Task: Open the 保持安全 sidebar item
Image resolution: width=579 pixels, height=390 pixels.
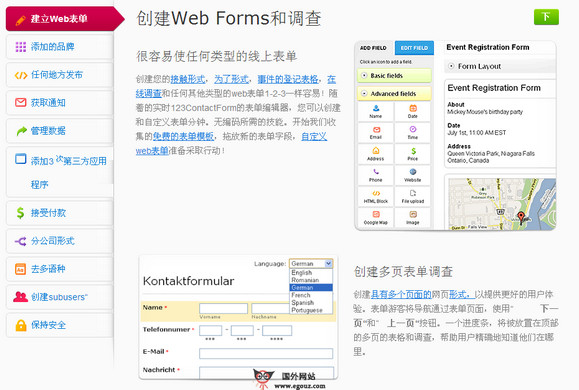Action: [60, 325]
